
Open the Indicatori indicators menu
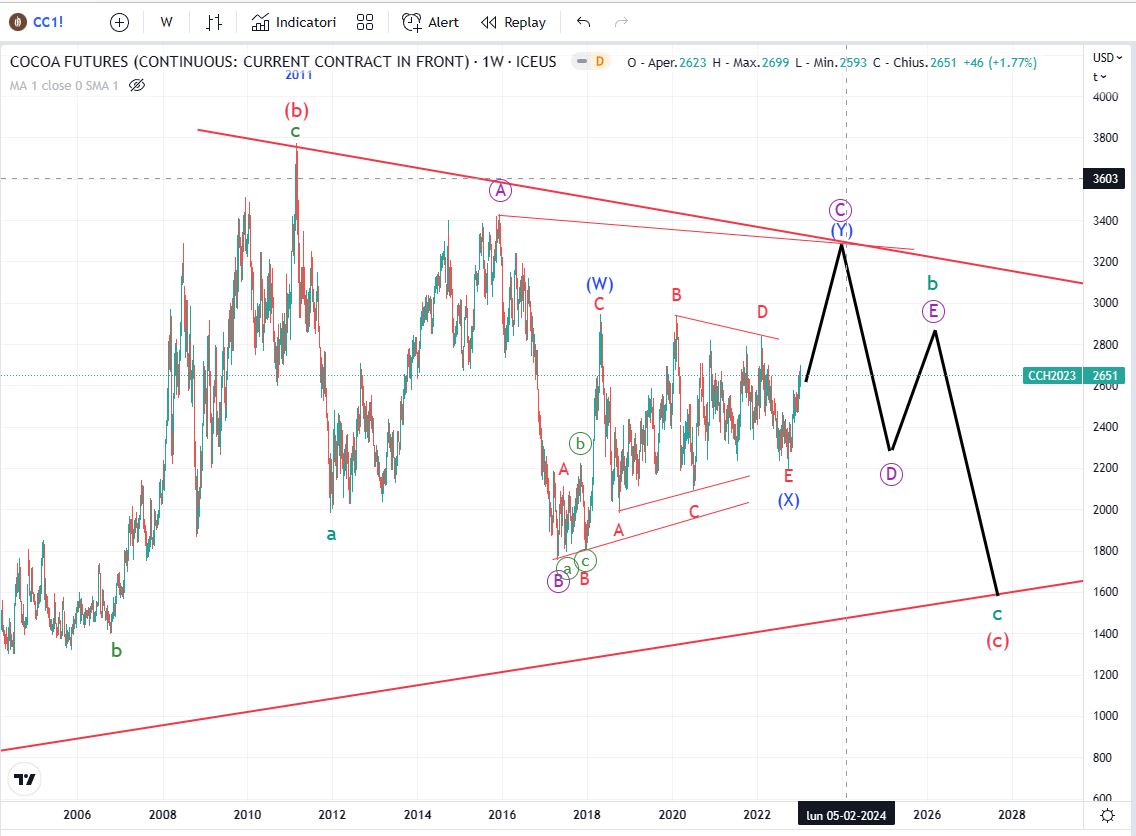point(293,22)
